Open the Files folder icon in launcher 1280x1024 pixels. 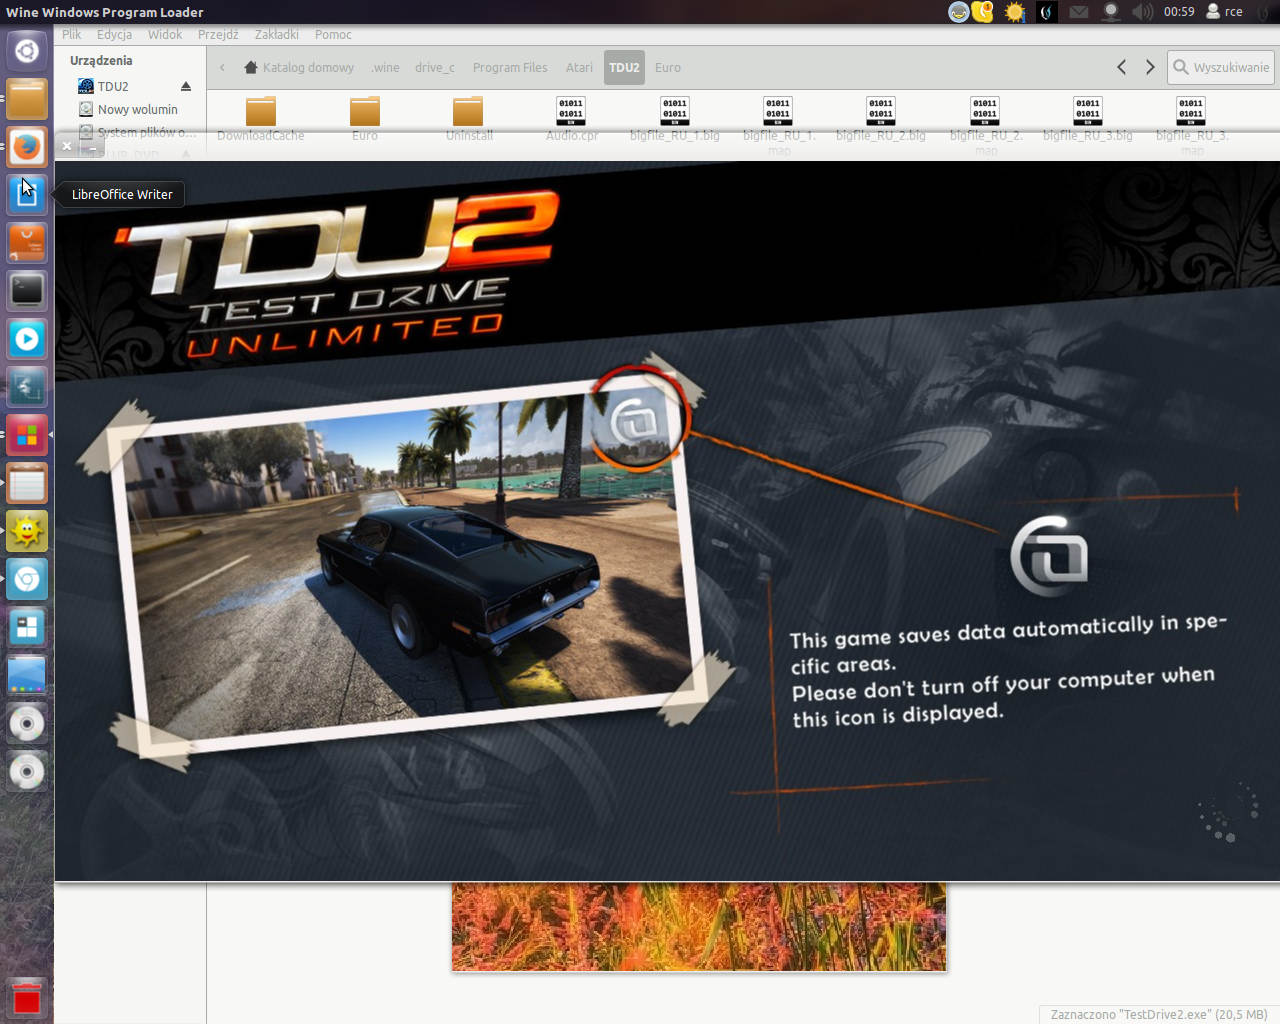pyautogui.click(x=27, y=99)
